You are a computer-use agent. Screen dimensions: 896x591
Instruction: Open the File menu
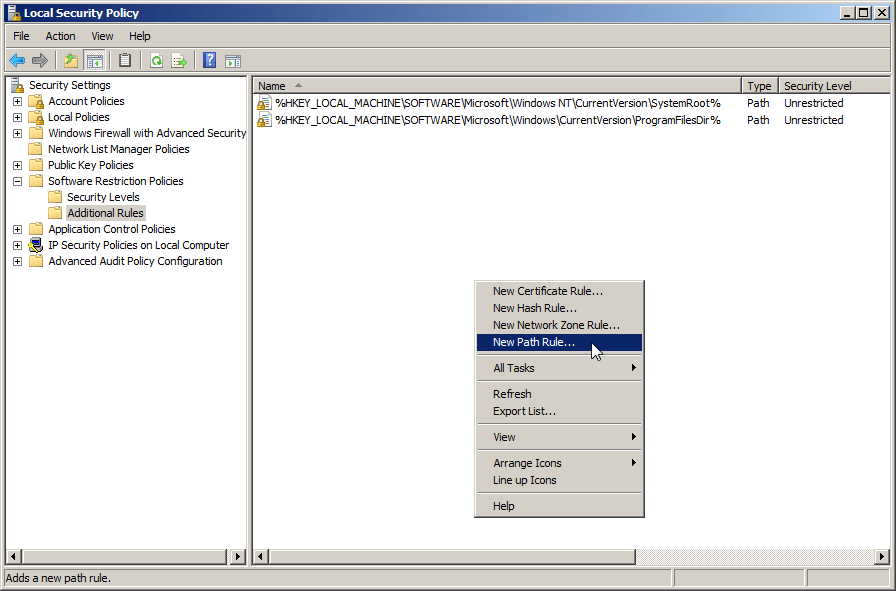point(21,36)
